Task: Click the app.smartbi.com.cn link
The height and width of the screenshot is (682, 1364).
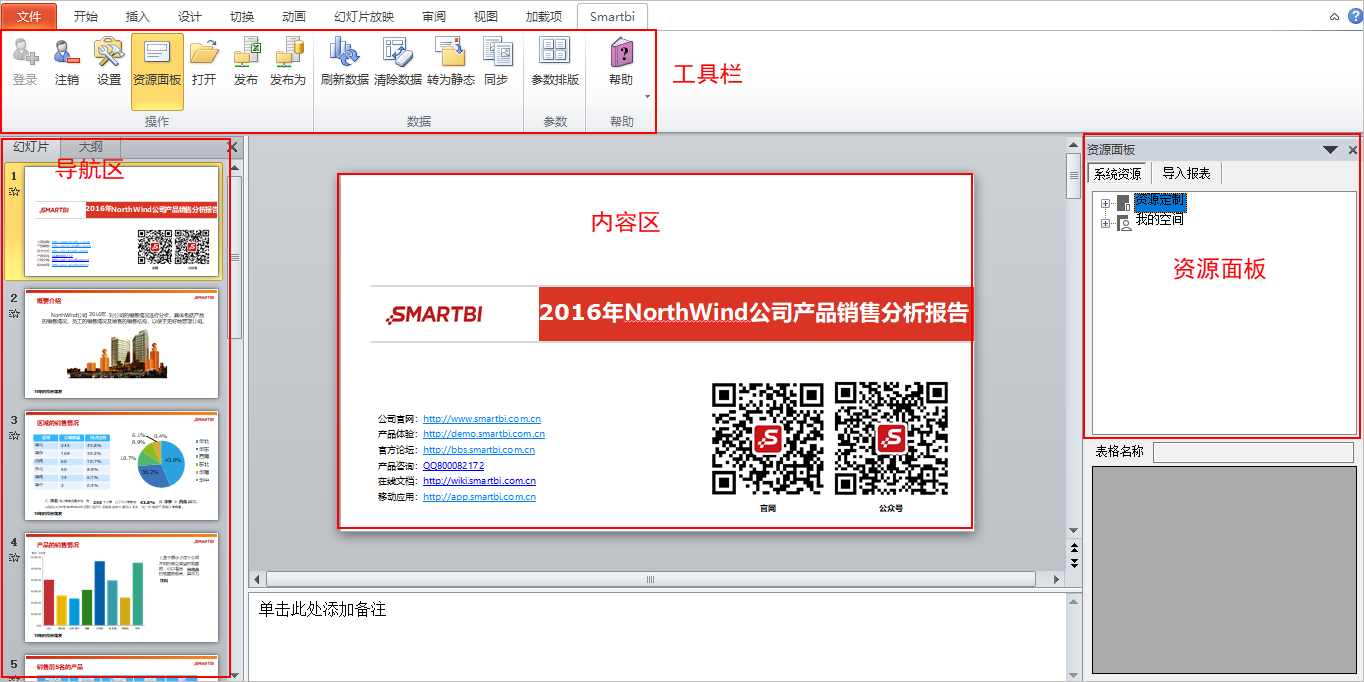Action: tap(479, 496)
